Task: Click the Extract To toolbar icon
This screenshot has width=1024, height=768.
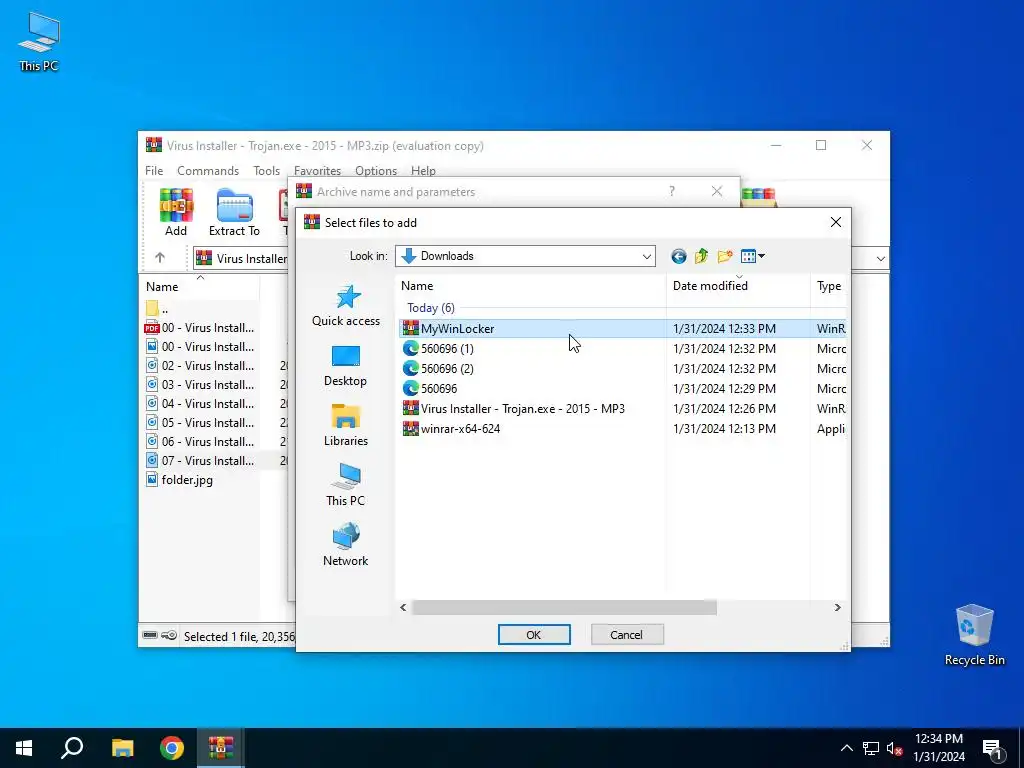Action: pos(234,212)
